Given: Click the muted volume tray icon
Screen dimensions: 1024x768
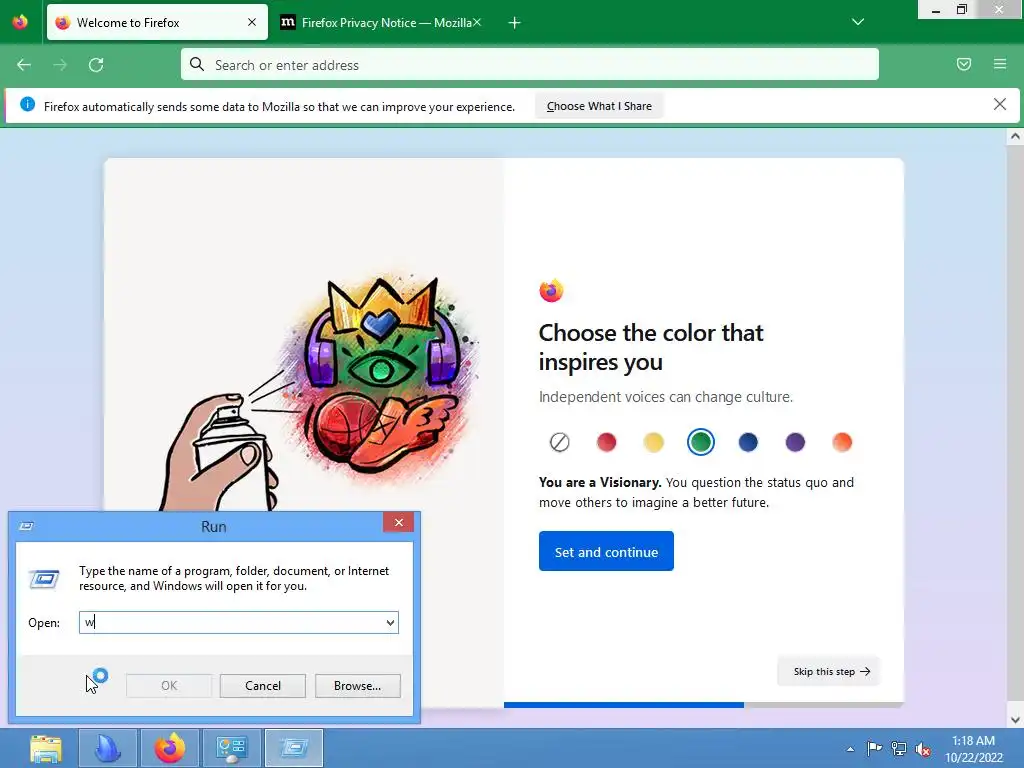Looking at the screenshot, I should point(923,749).
